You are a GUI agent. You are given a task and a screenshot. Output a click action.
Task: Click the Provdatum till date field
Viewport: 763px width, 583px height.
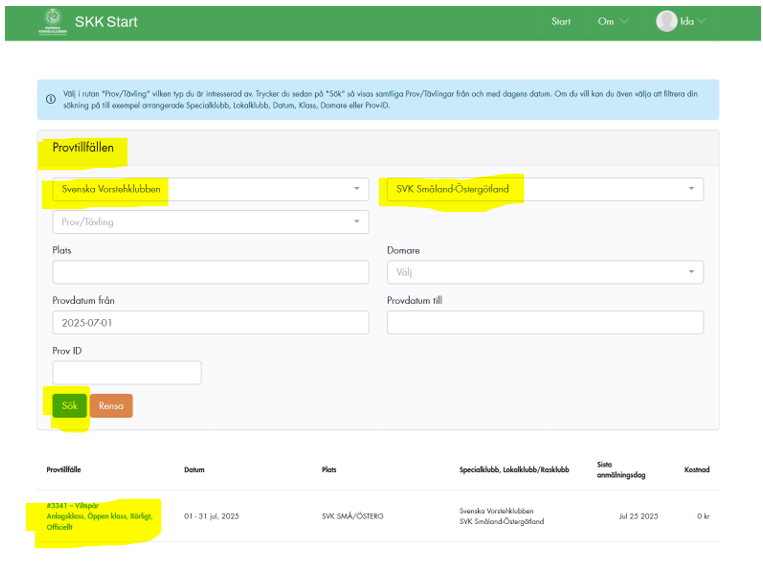pos(545,323)
